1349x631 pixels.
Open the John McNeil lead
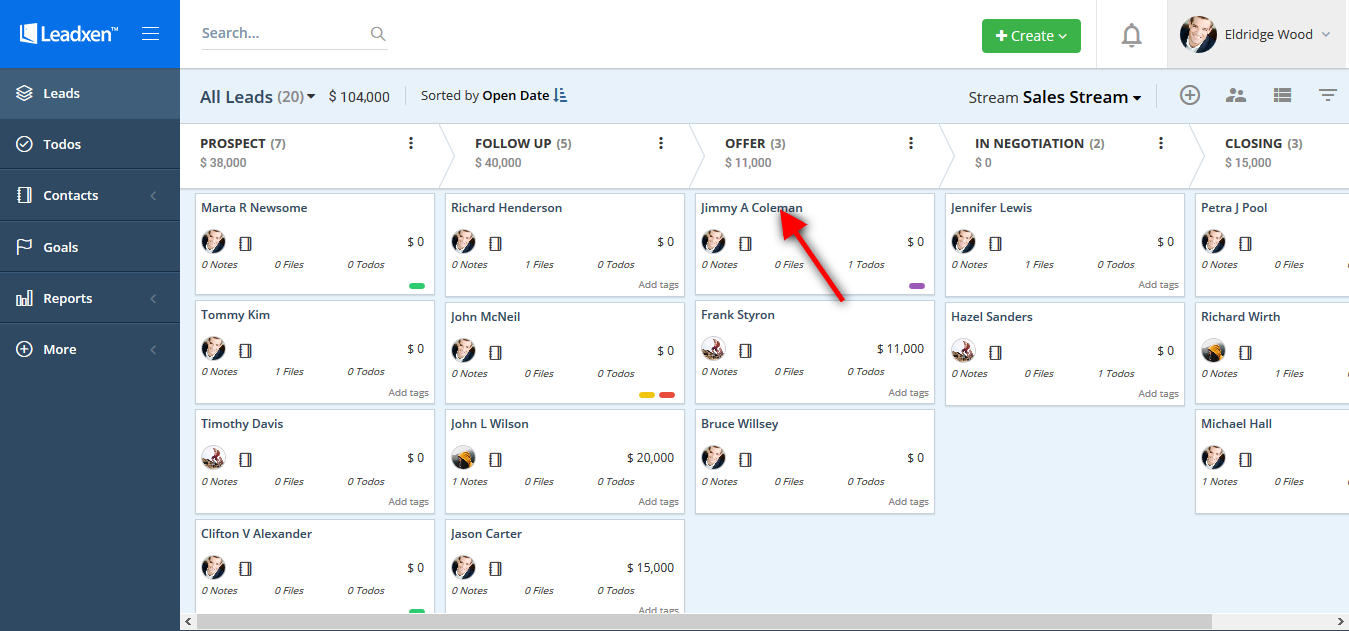(x=485, y=317)
